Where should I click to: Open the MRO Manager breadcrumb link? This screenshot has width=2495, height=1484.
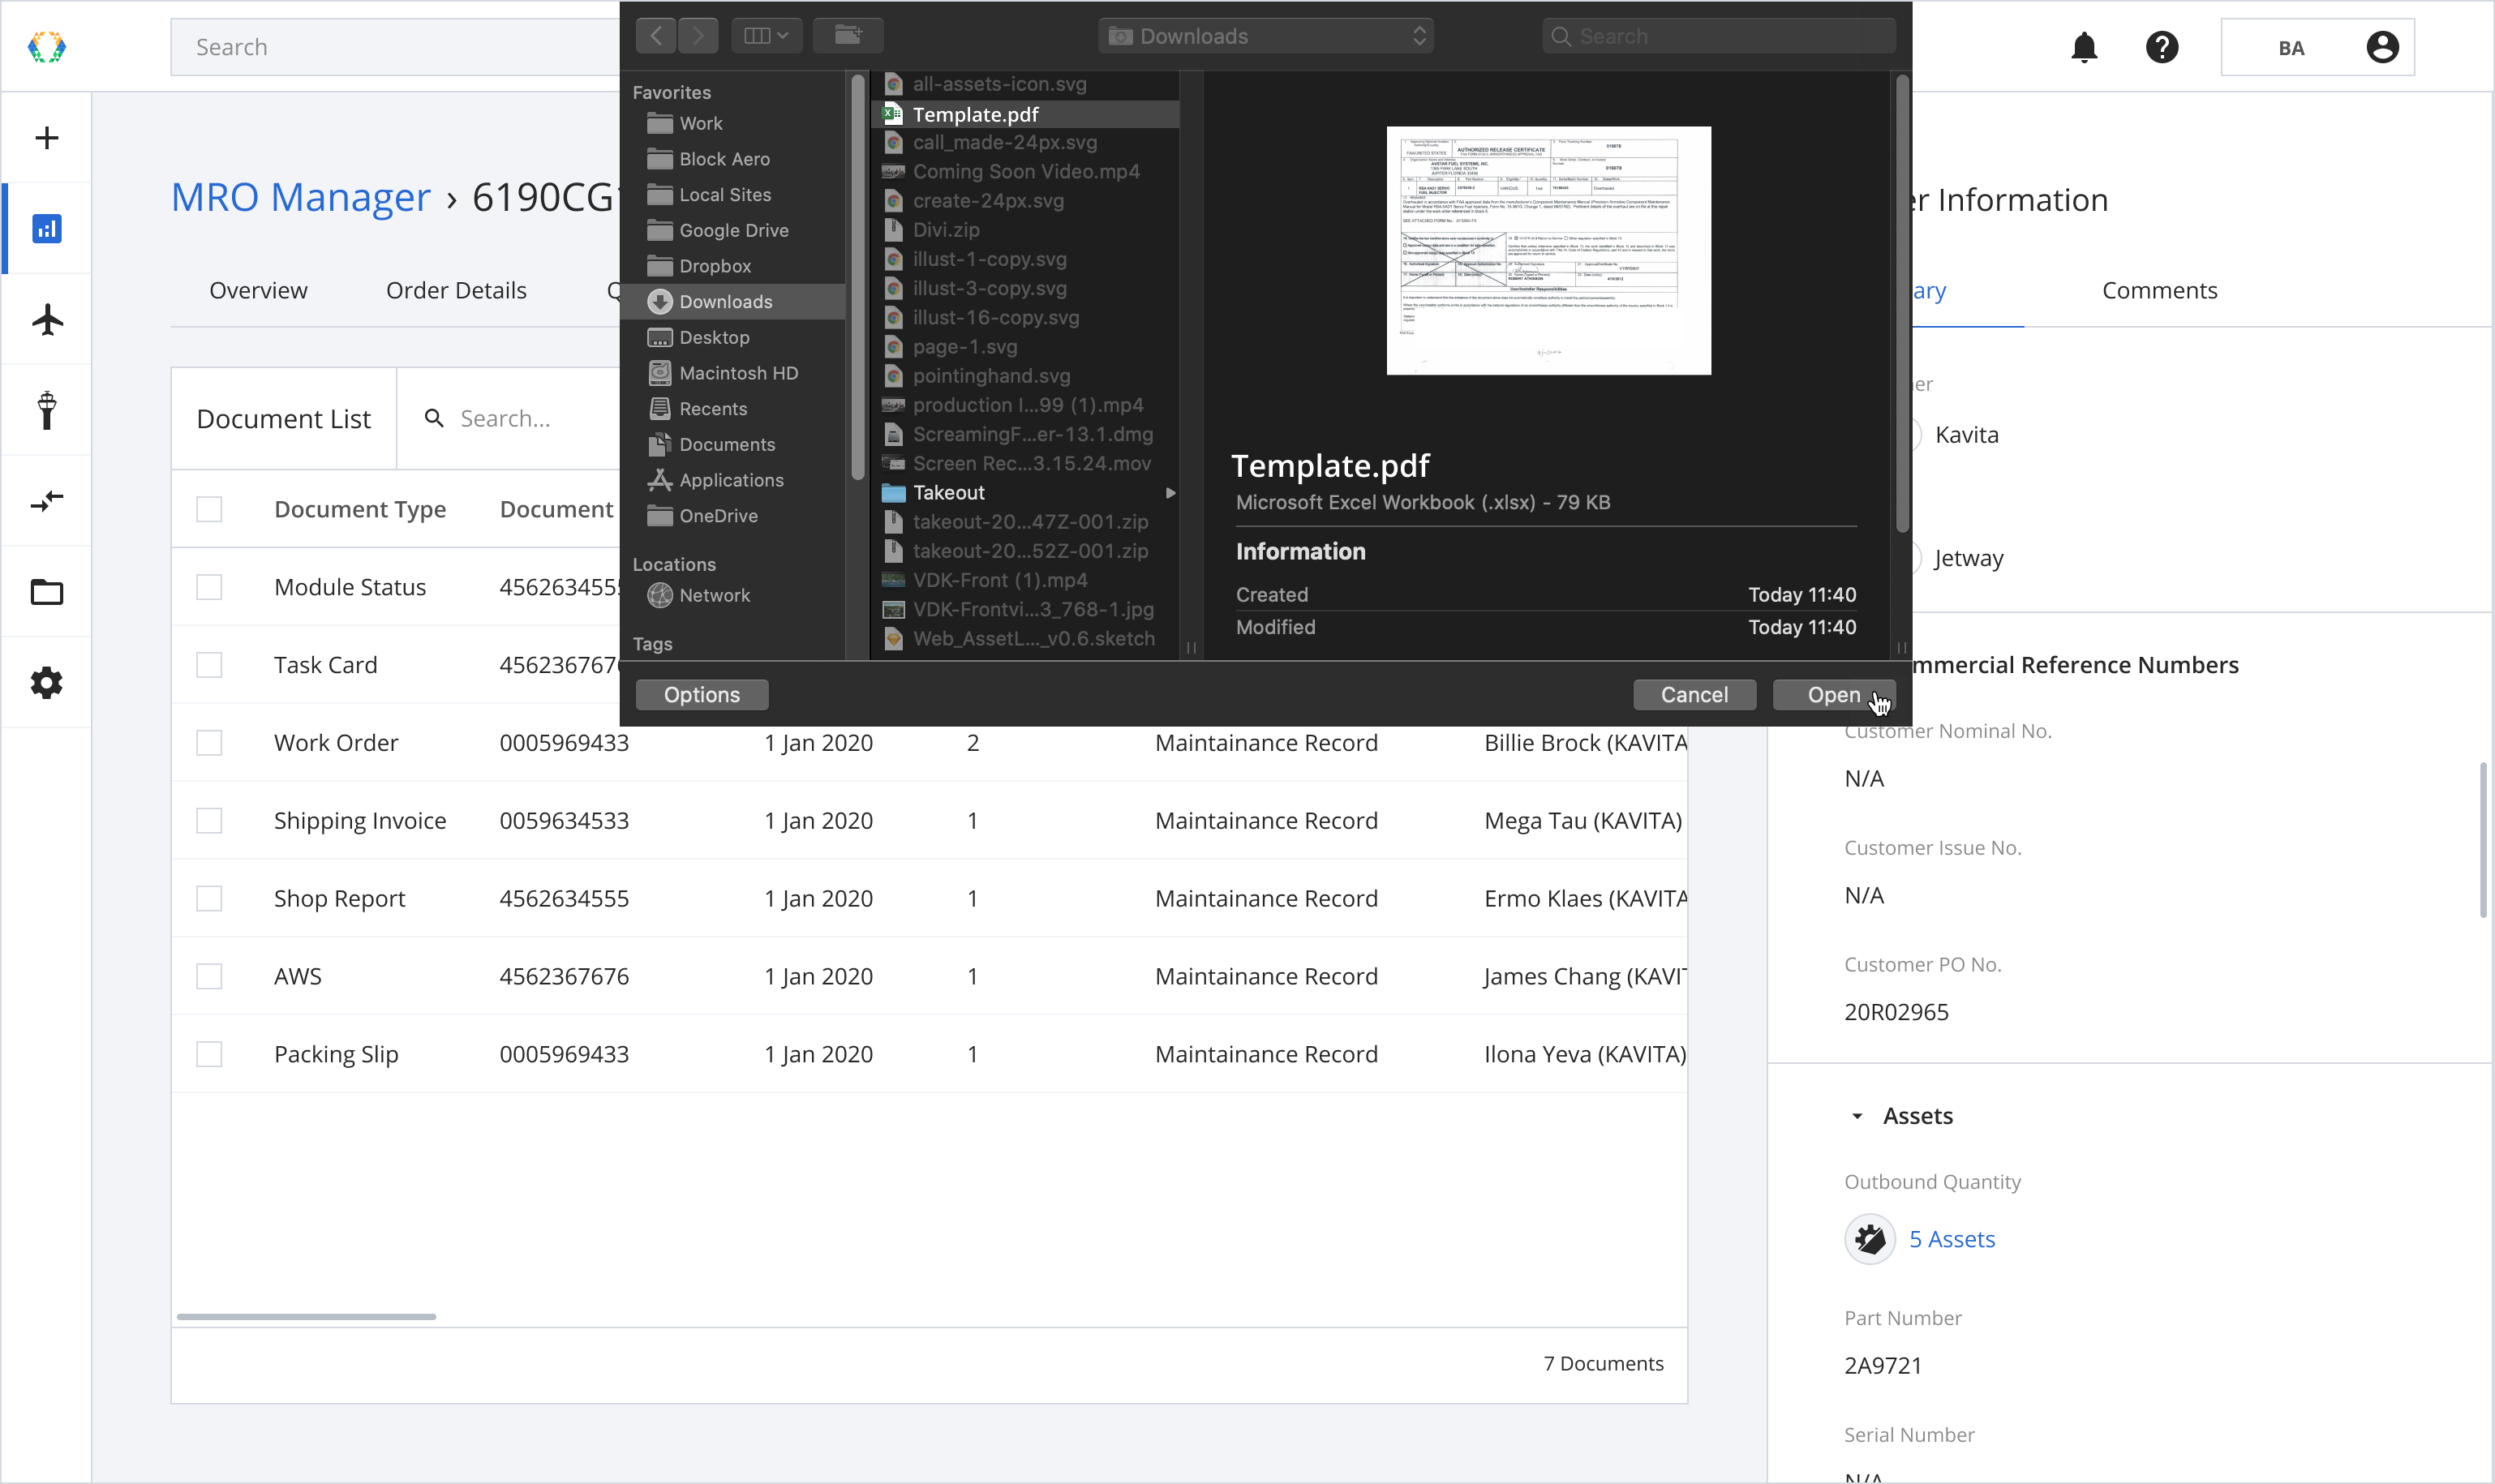(x=301, y=197)
